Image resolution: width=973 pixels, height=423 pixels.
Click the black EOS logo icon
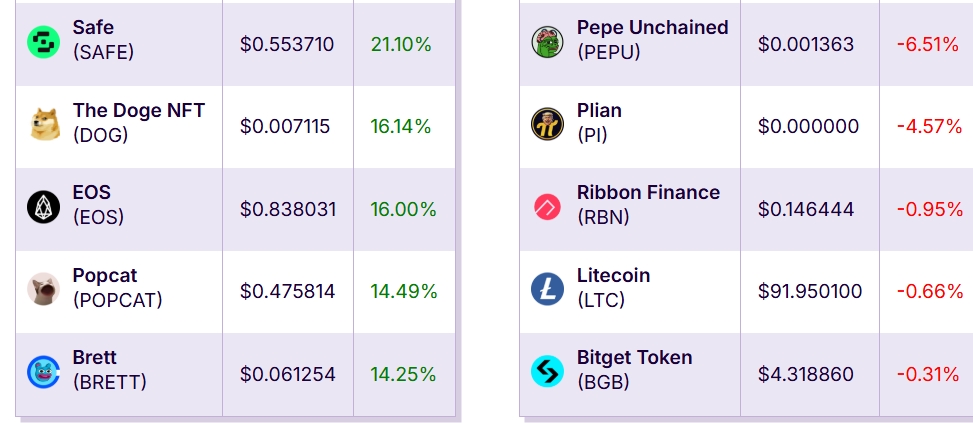pos(43,207)
